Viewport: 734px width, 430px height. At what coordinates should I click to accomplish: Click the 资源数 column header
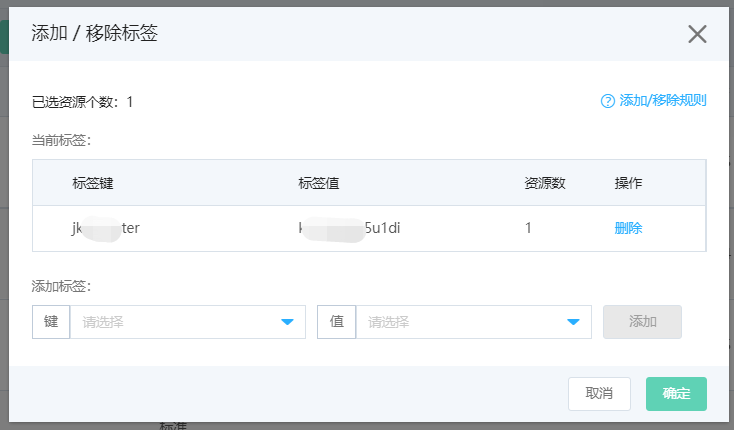[x=545, y=183]
